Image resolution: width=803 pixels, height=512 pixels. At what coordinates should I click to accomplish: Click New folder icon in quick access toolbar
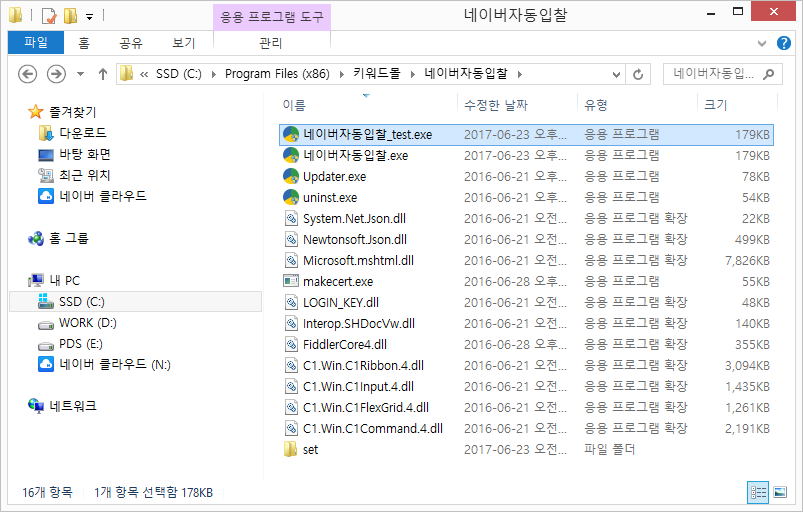tap(70, 16)
